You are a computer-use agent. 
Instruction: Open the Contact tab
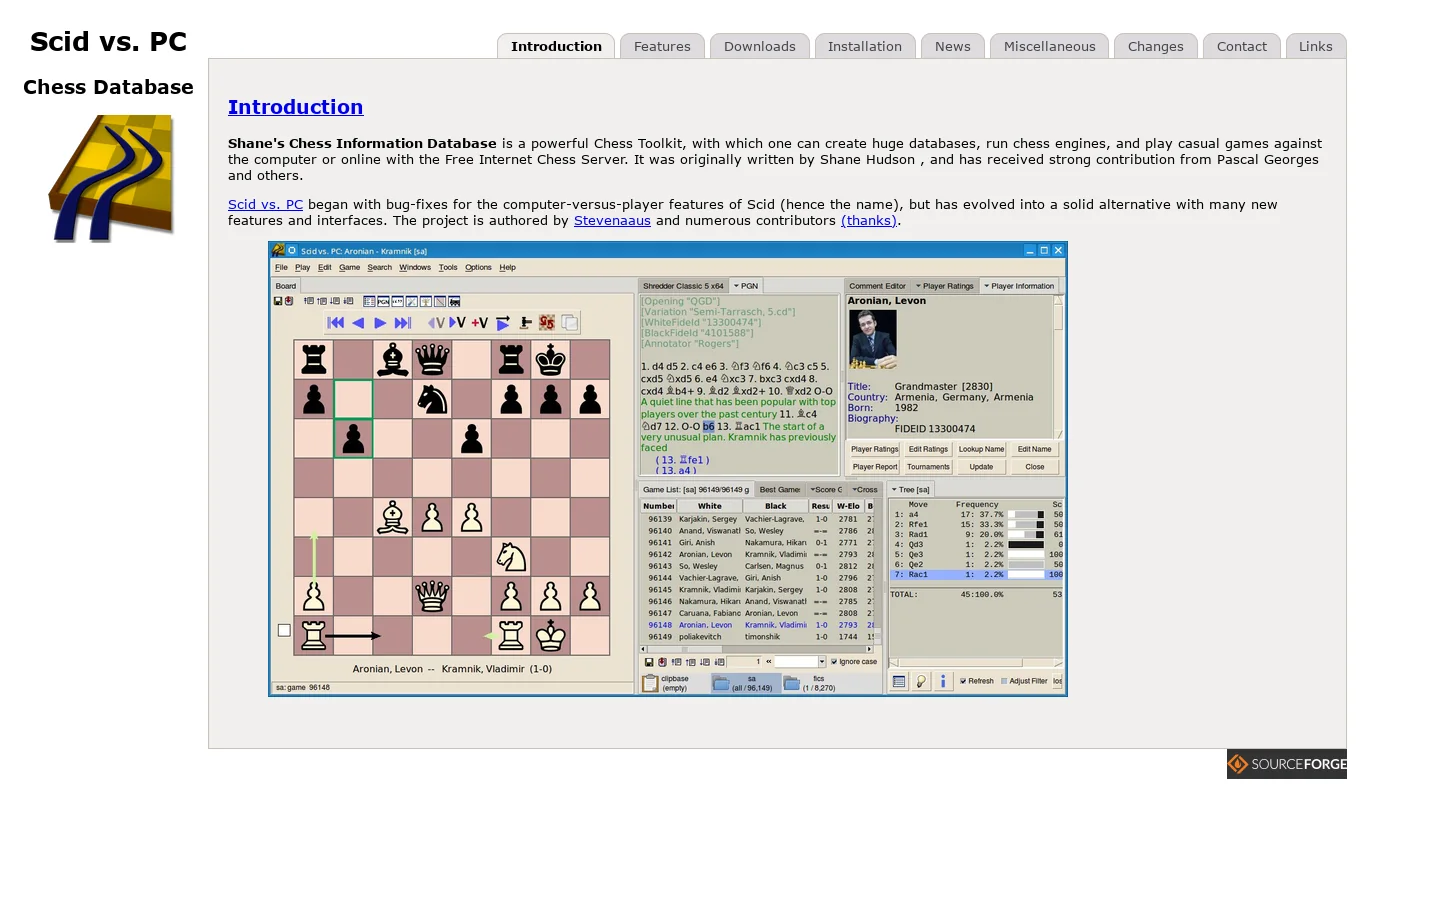[1242, 46]
